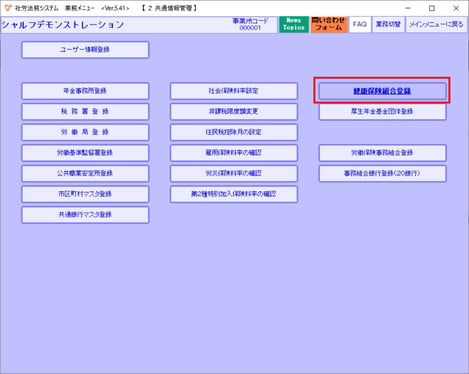Open 年金事務所登録 button
Image resolution: width=469 pixels, height=374 pixels.
tap(85, 91)
